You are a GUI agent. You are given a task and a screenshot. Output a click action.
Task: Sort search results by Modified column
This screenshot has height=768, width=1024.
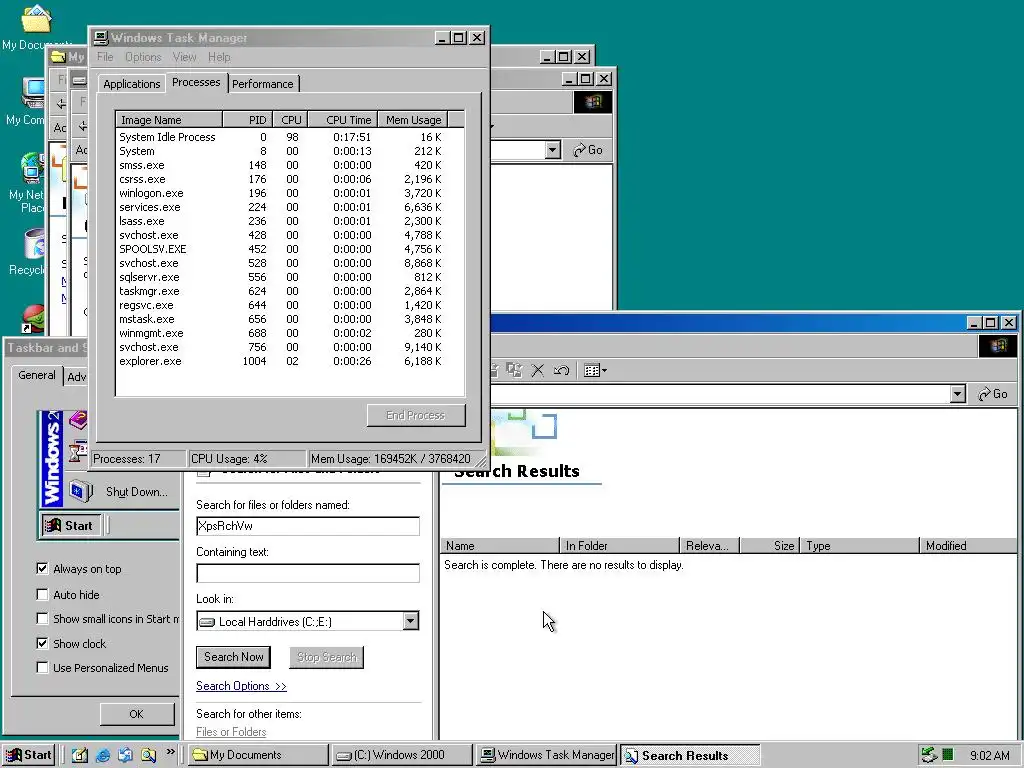967,545
